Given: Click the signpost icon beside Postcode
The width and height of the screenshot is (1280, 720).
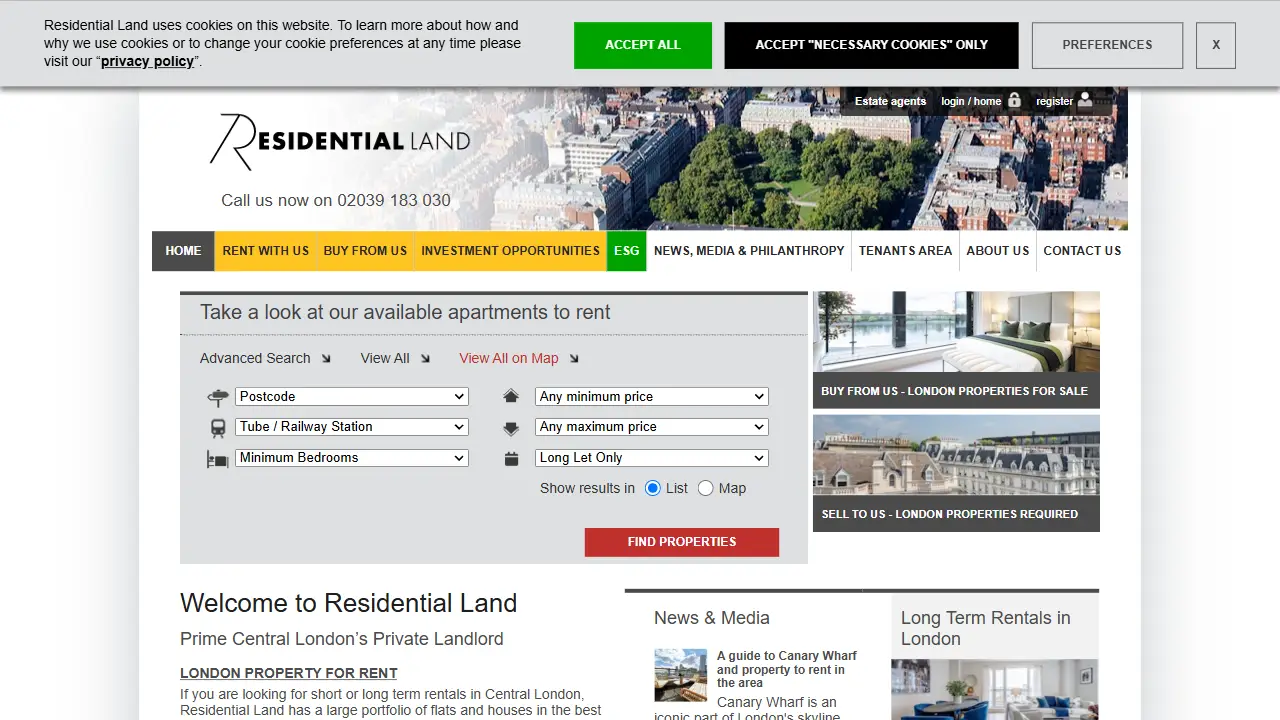Looking at the screenshot, I should (218, 397).
